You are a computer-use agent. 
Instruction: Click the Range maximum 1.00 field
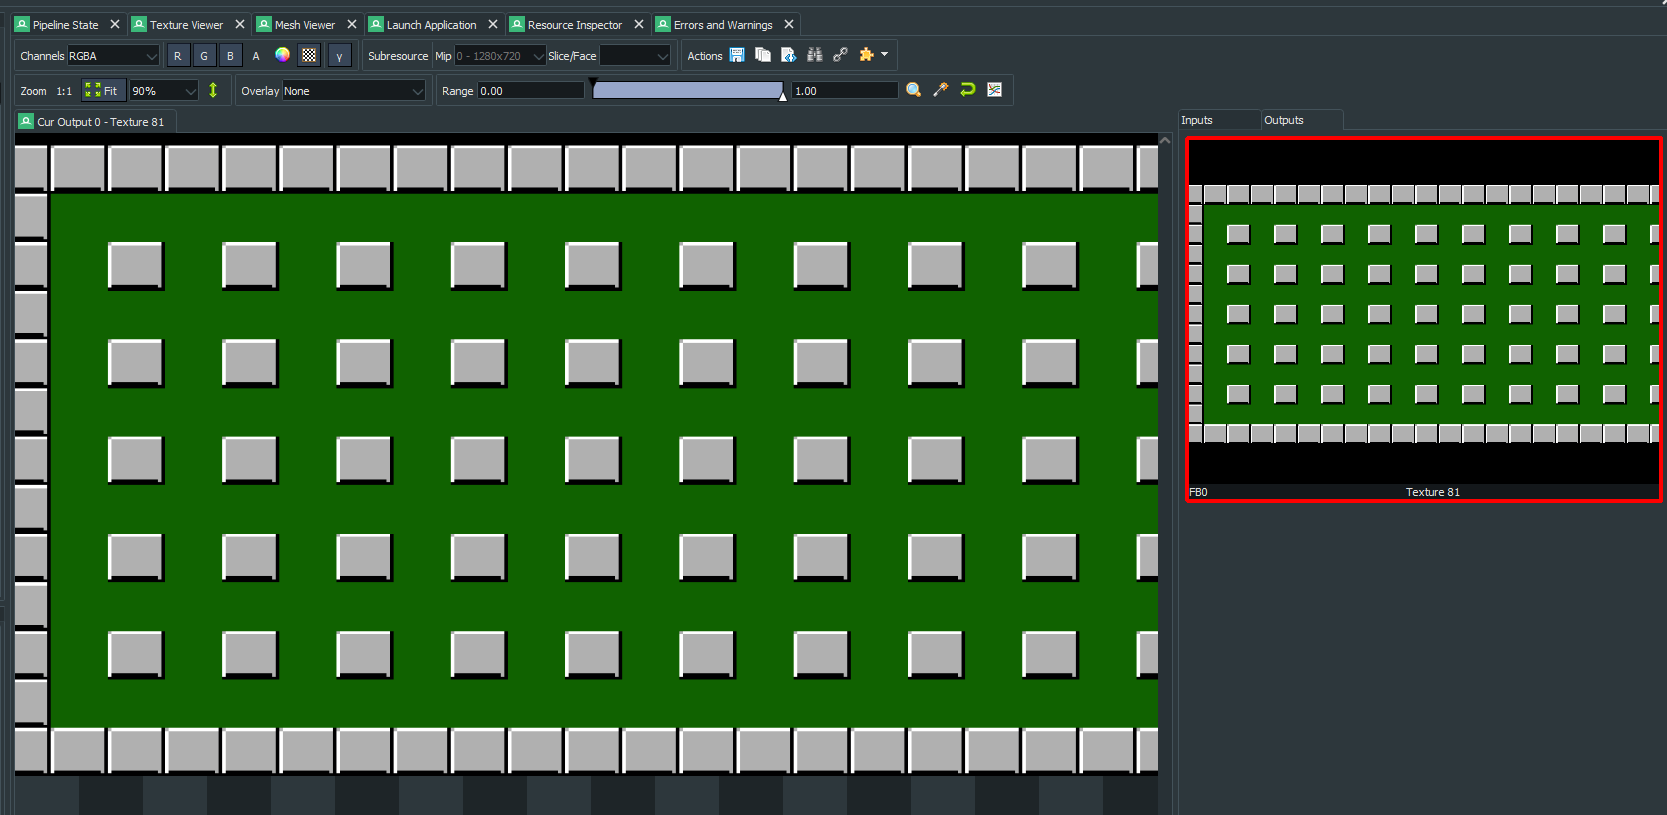(846, 91)
